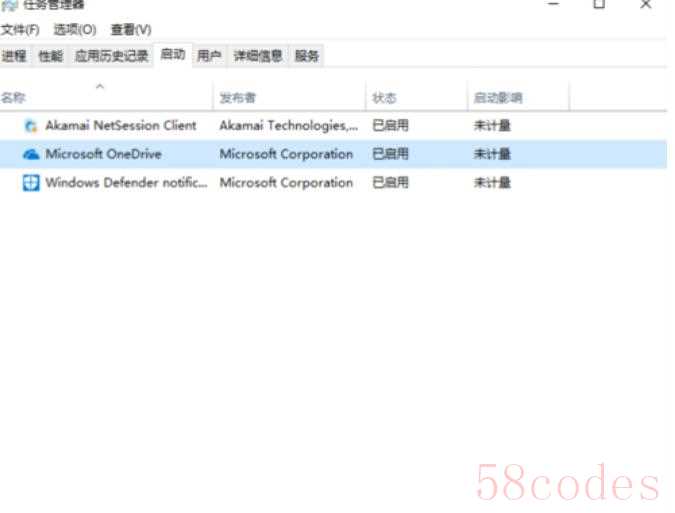Click 已启用 status in OneDrive row
Image resolution: width=675 pixels, height=513 pixels.
point(390,154)
